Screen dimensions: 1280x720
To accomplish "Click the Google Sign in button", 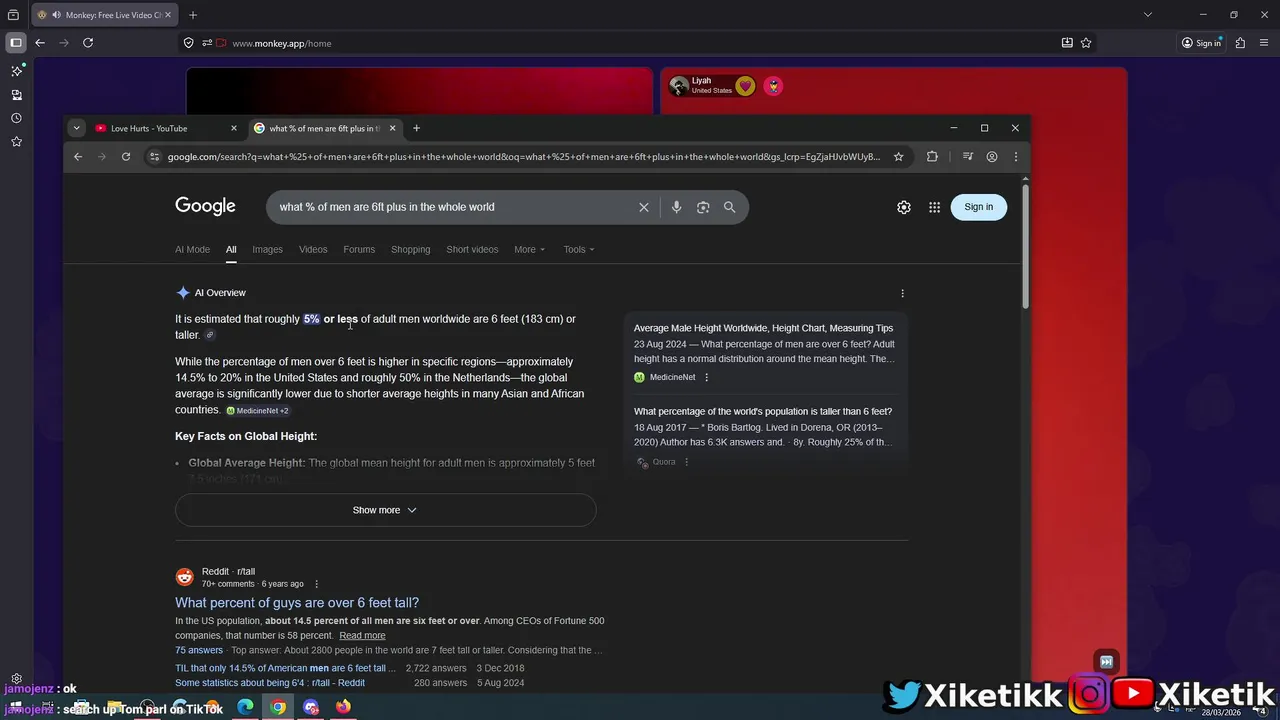I will [979, 207].
